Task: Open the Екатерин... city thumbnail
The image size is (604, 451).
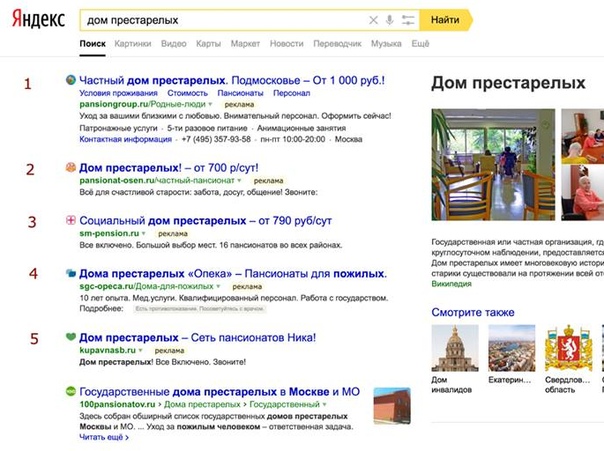Action: [x=512, y=348]
